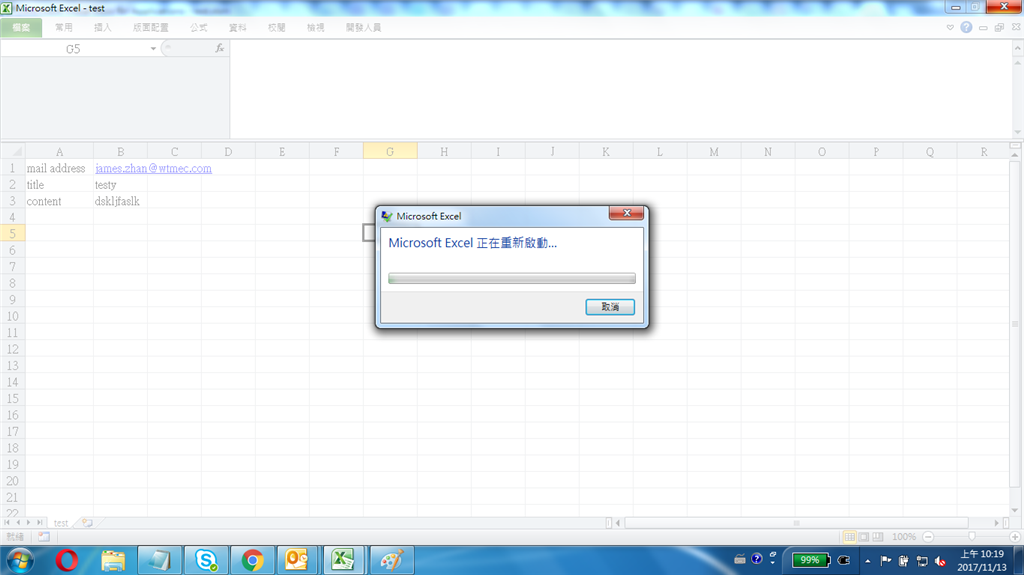
Task: Select cell containing 'testy'
Action: (120, 185)
